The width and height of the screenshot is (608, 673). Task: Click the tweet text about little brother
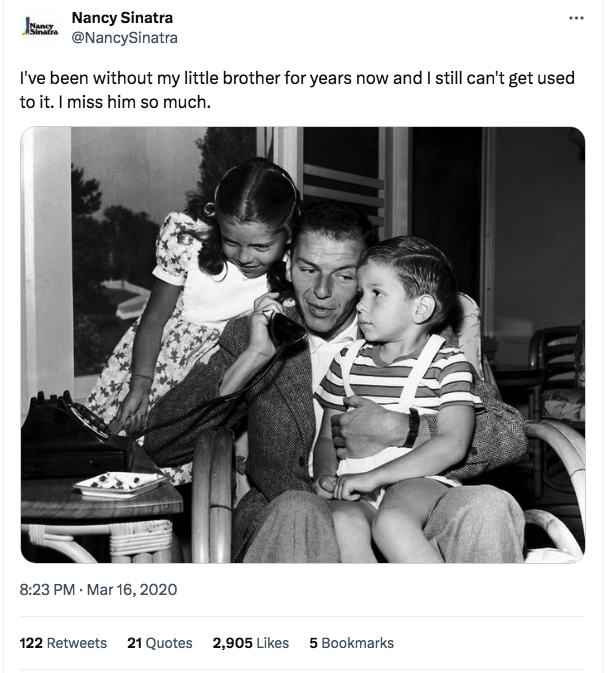point(297,90)
